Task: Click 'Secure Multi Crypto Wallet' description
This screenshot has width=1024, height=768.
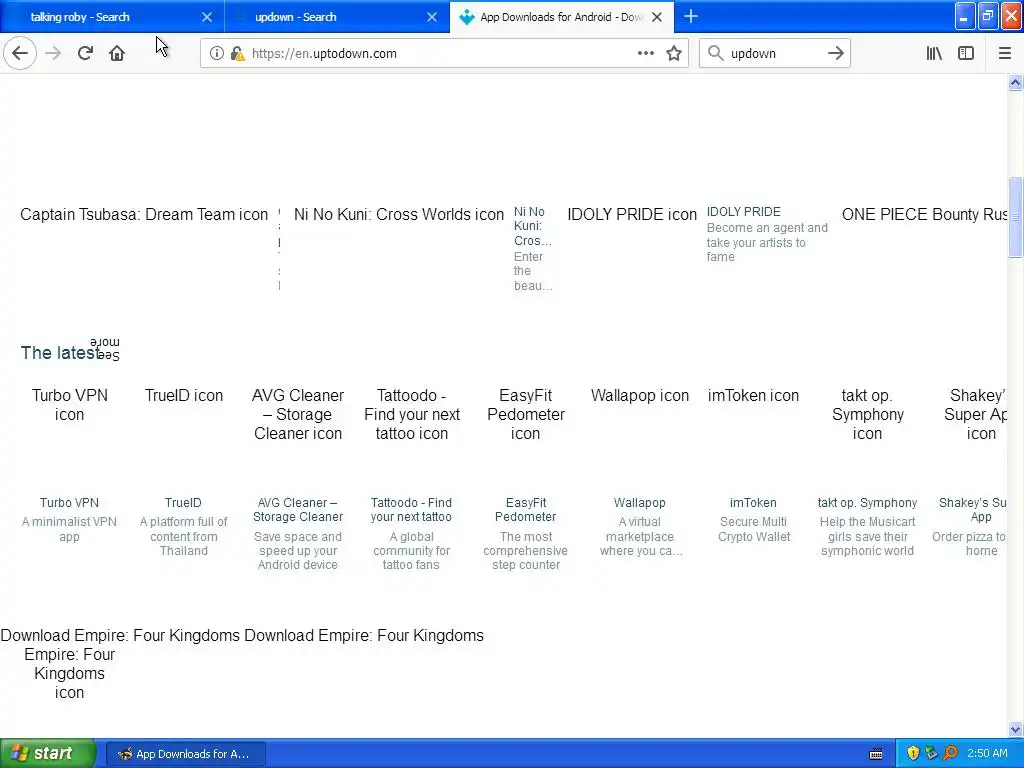Action: (x=754, y=529)
